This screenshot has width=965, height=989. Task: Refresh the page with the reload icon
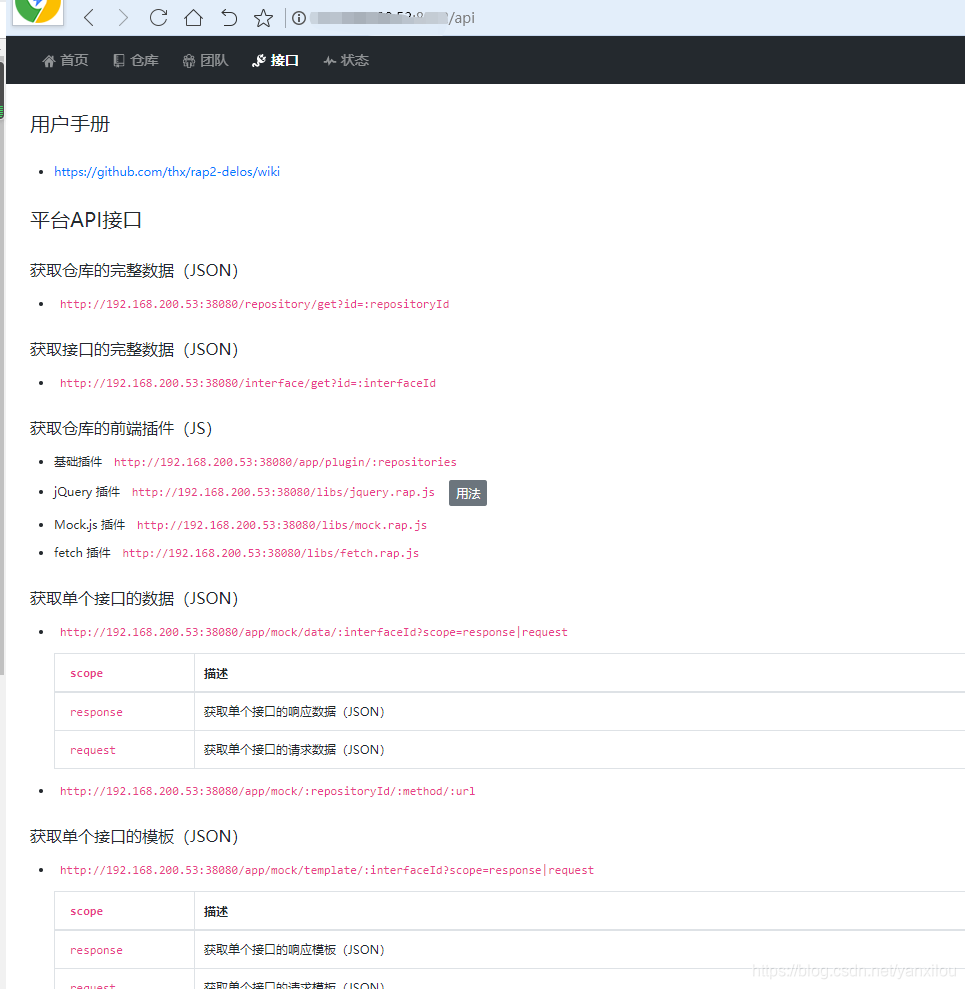click(158, 17)
